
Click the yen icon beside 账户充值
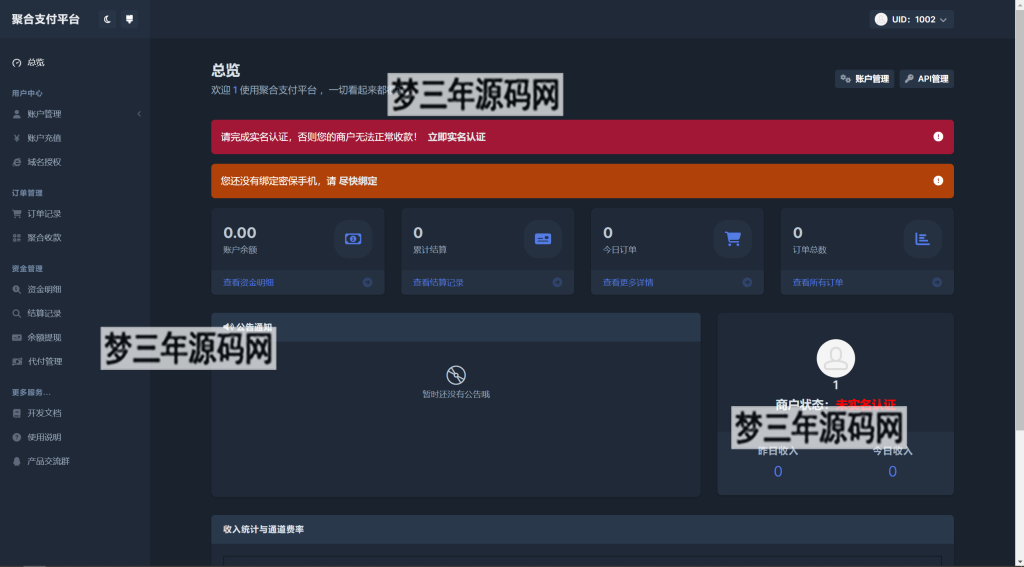click(17, 138)
